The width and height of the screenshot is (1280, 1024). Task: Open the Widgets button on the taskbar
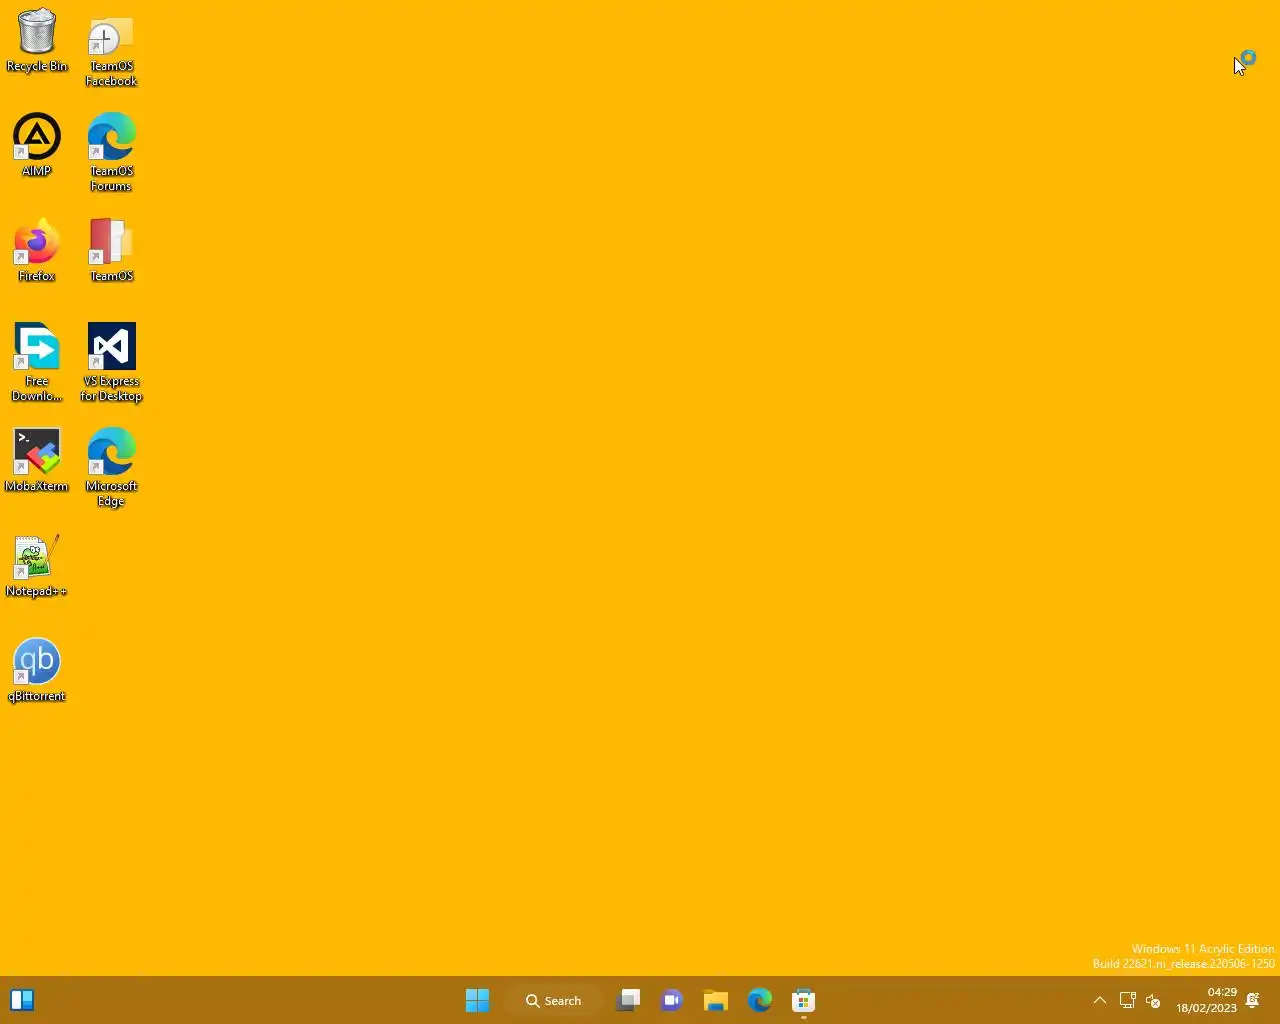pyautogui.click(x=22, y=1000)
